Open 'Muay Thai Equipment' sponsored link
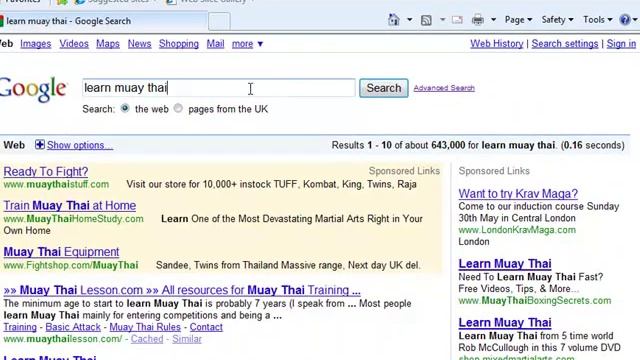Image resolution: width=640 pixels, height=360 pixels. click(x=61, y=252)
